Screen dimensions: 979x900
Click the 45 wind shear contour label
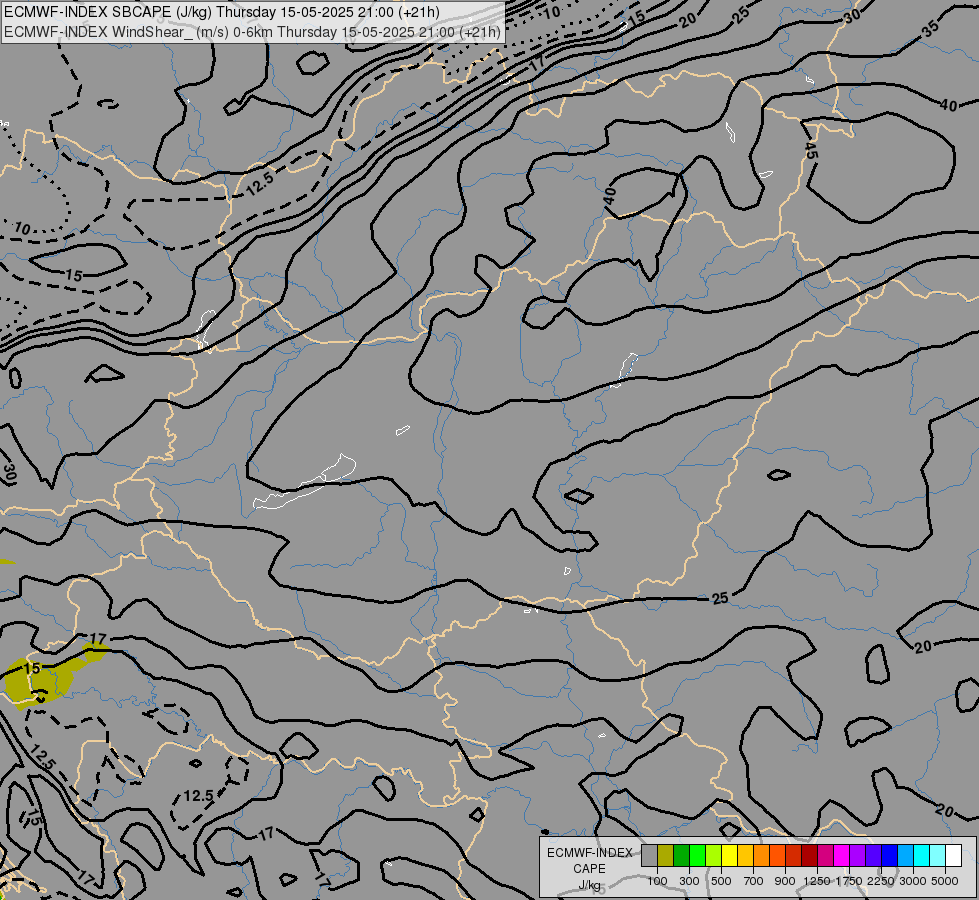(810, 151)
